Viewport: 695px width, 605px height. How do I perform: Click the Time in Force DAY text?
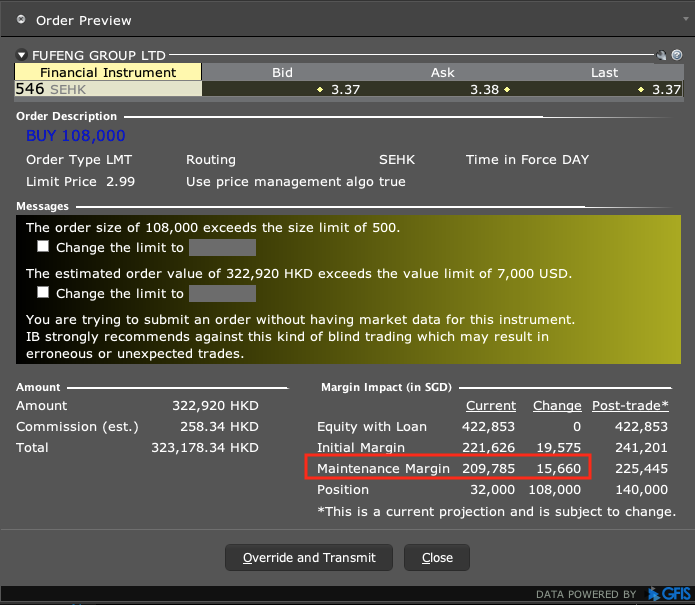[x=527, y=160]
